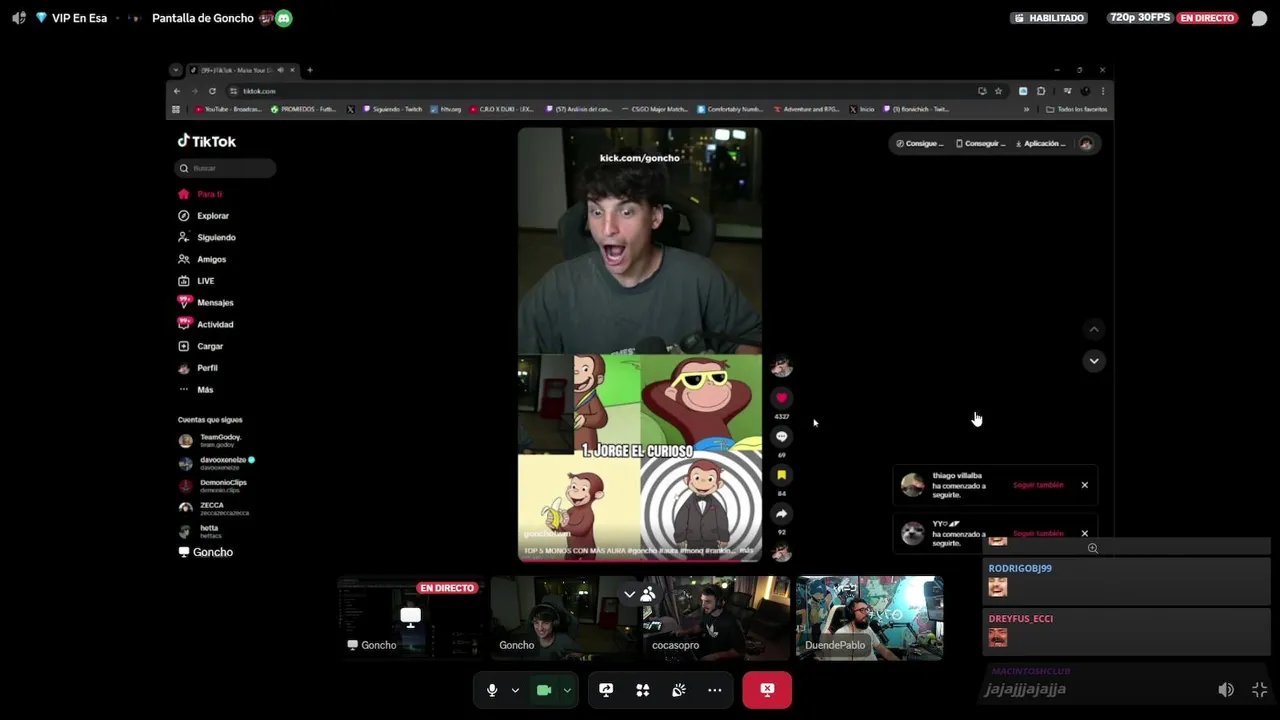Click Consigue monedas button in TikTok header
This screenshot has width=1280, height=720.
(919, 144)
